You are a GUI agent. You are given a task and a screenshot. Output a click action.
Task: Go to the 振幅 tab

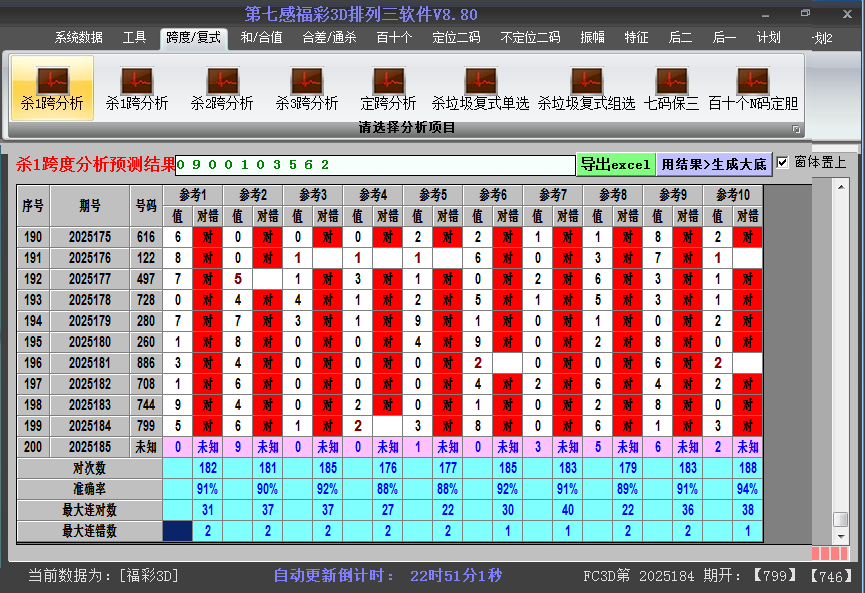pyautogui.click(x=592, y=38)
